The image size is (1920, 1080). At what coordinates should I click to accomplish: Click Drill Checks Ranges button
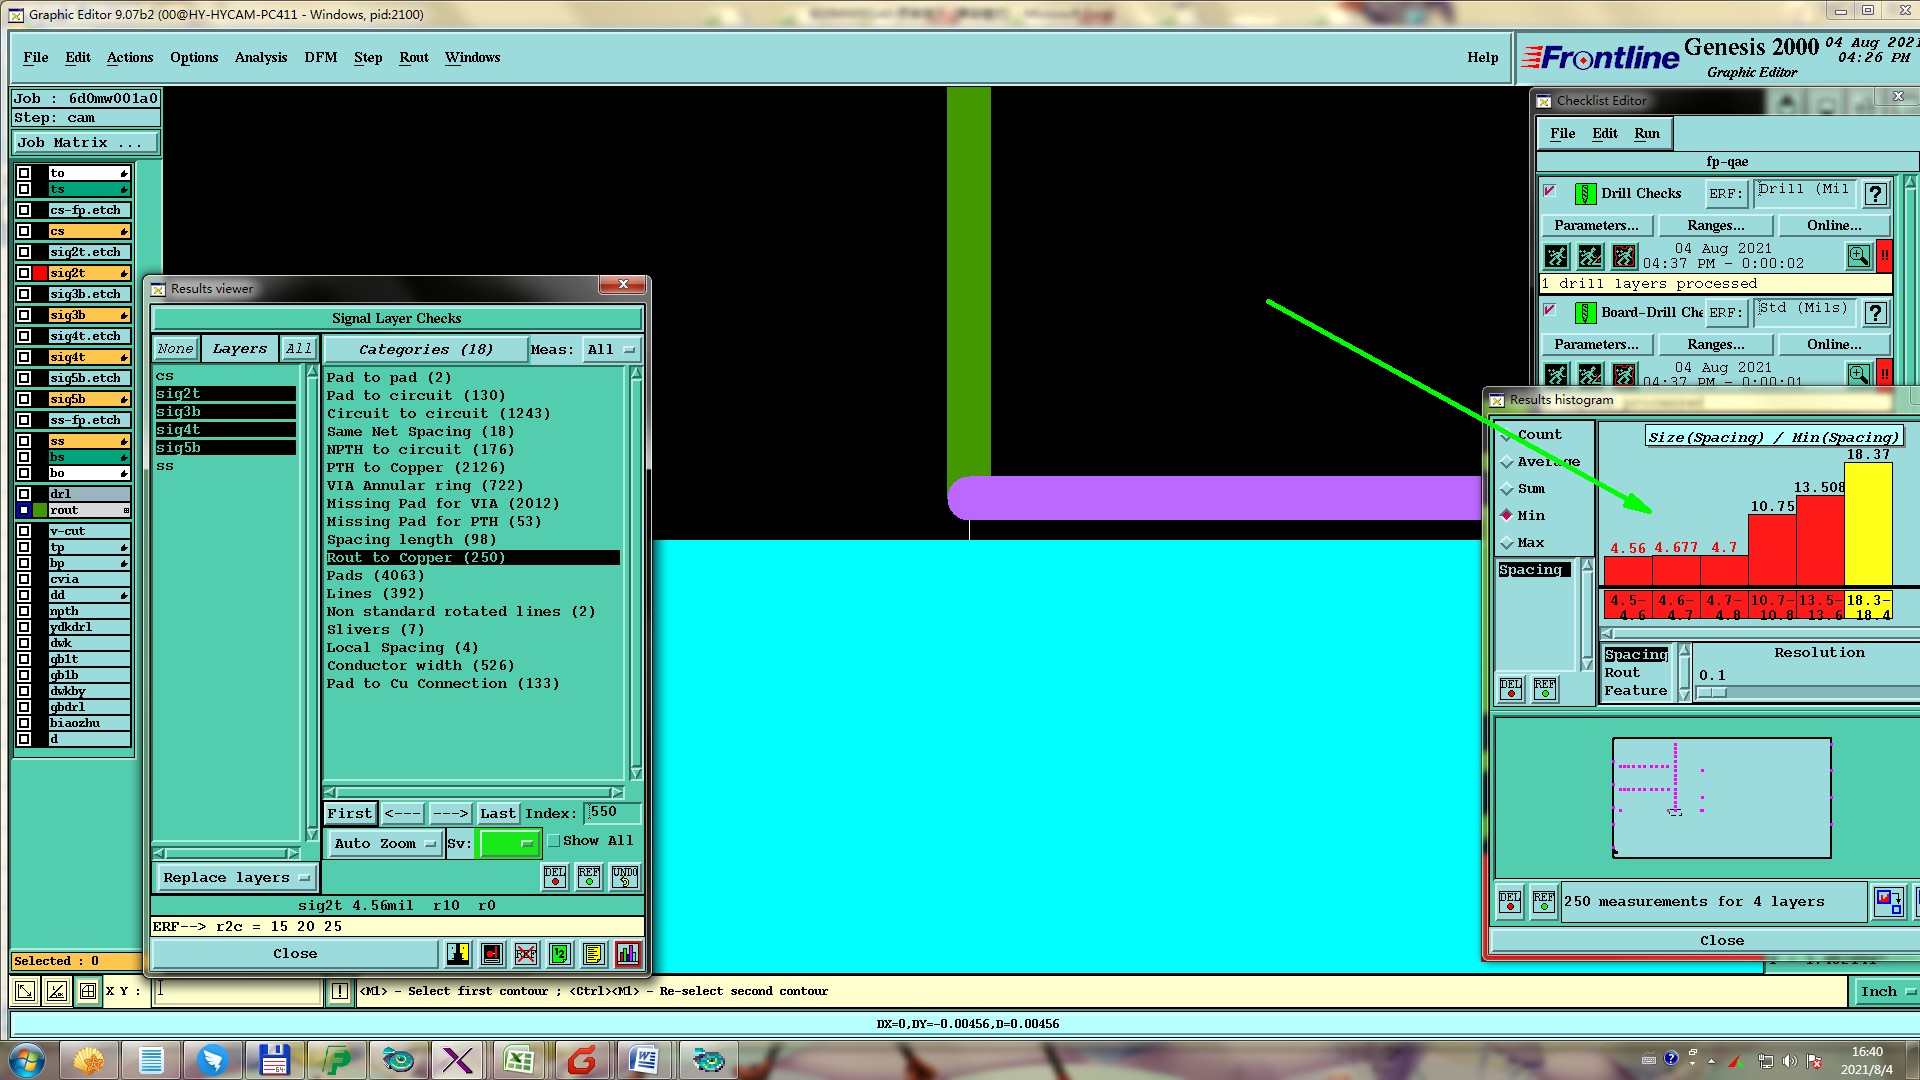(x=1715, y=226)
